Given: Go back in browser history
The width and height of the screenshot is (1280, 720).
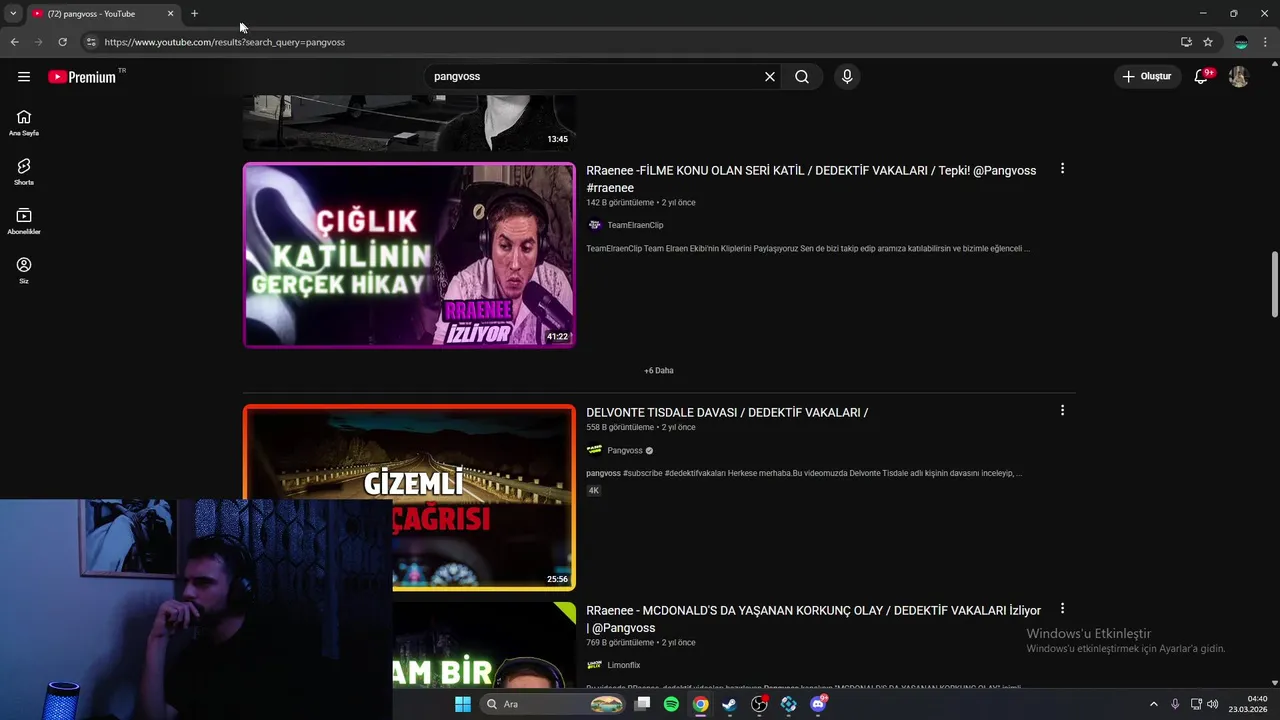Looking at the screenshot, I should pyautogui.click(x=14, y=42).
